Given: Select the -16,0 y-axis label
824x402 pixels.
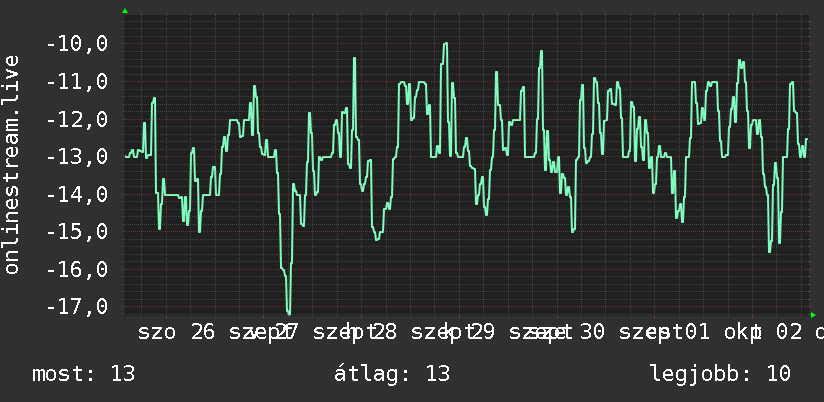Looking at the screenshot, I should 77,270.
